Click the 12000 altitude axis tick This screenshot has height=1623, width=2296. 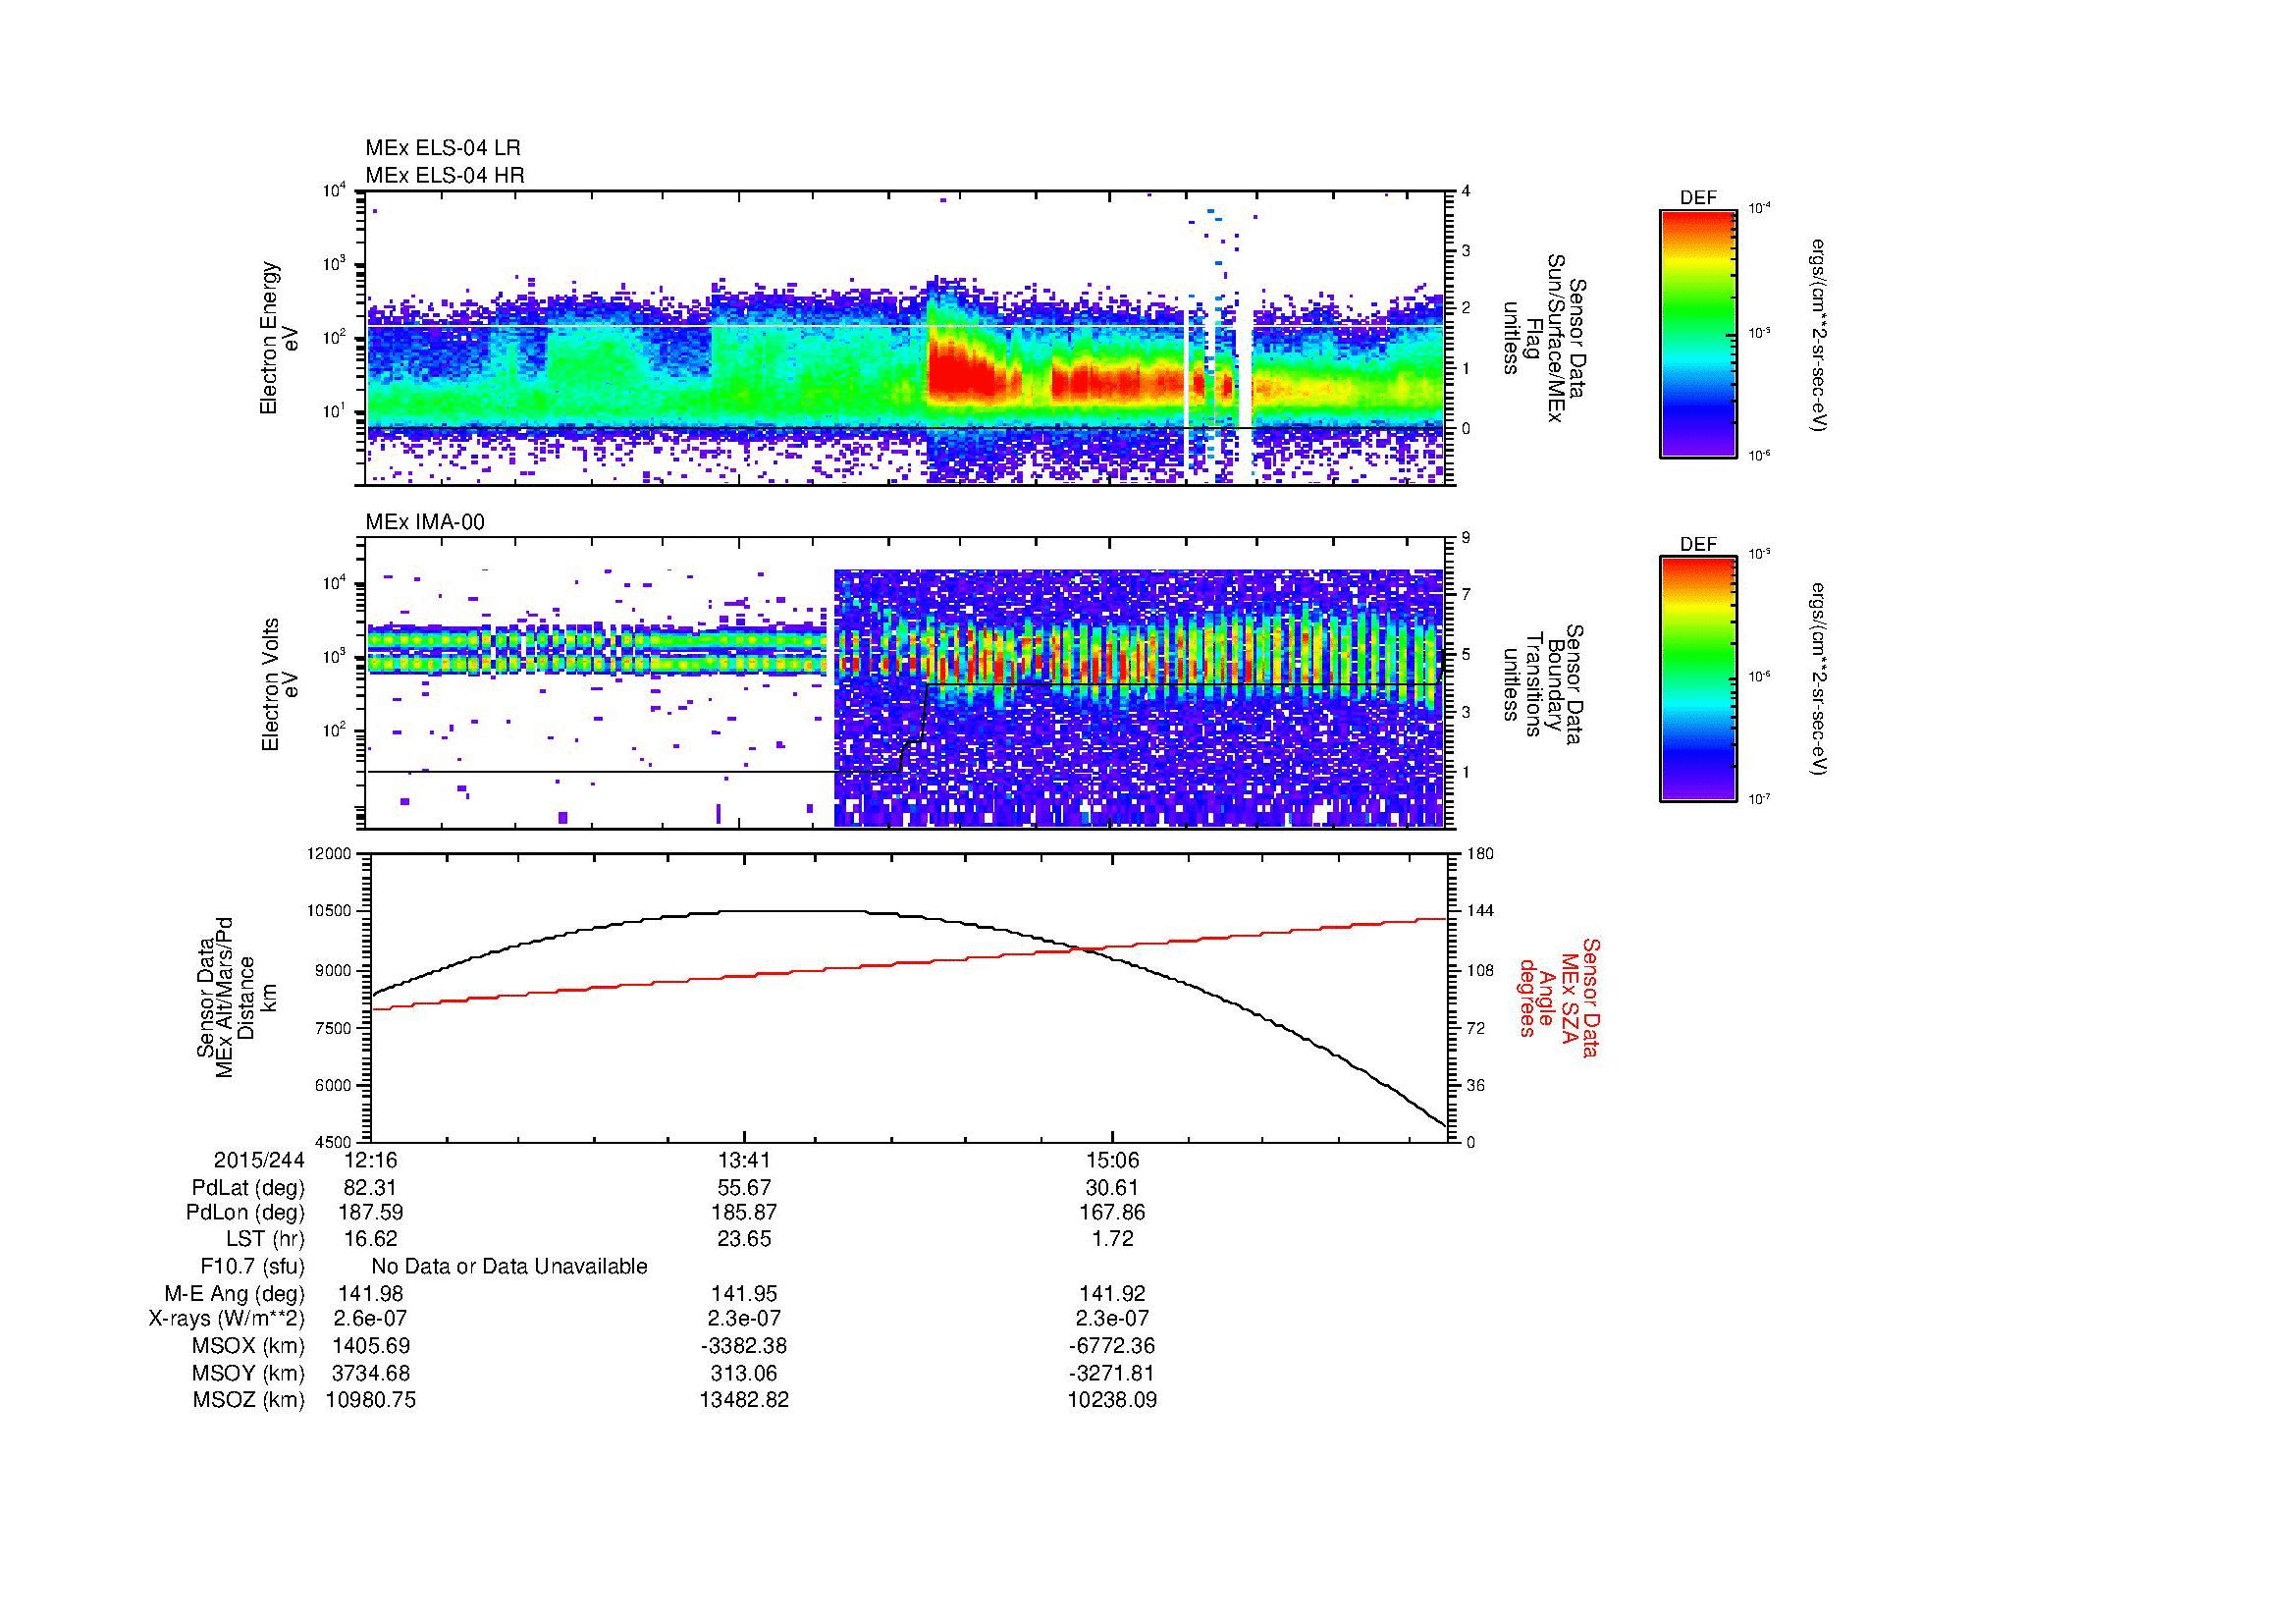click(x=330, y=854)
